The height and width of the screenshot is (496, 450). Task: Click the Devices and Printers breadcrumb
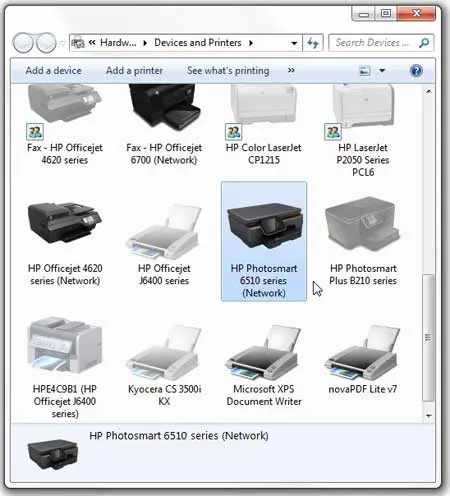click(198, 43)
